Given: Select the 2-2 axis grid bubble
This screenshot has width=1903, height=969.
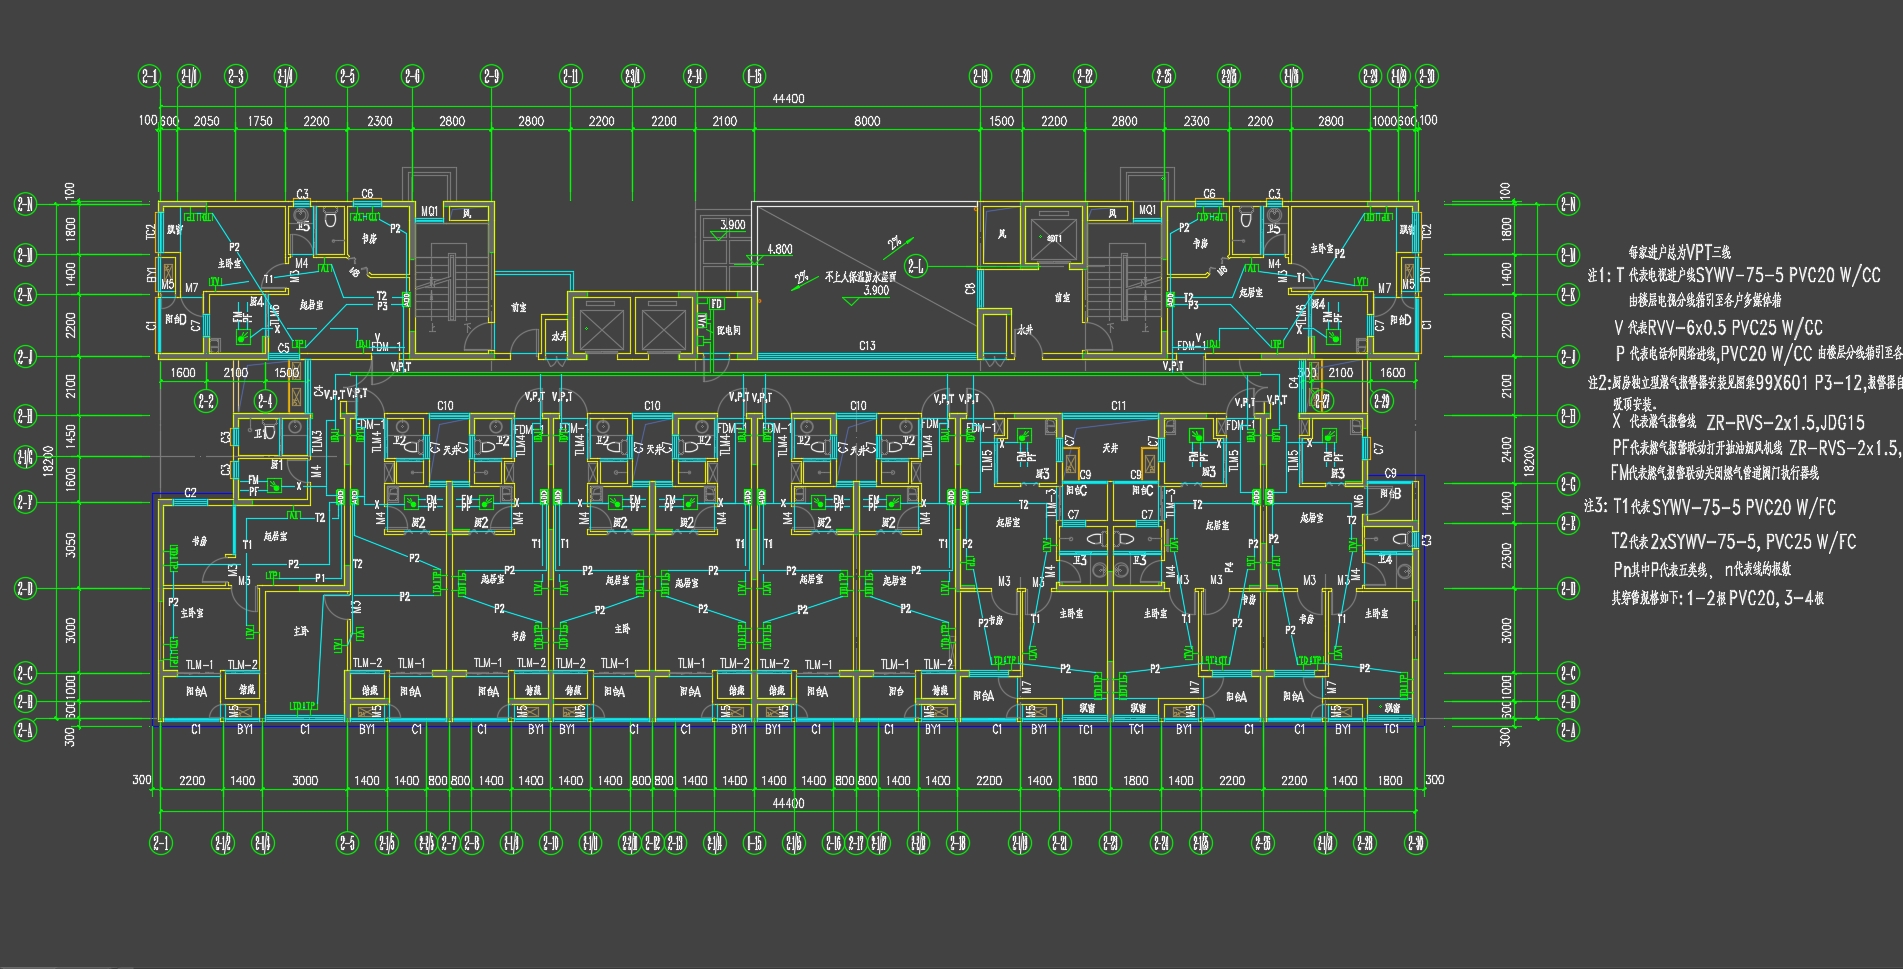Looking at the screenshot, I should 205,401.
